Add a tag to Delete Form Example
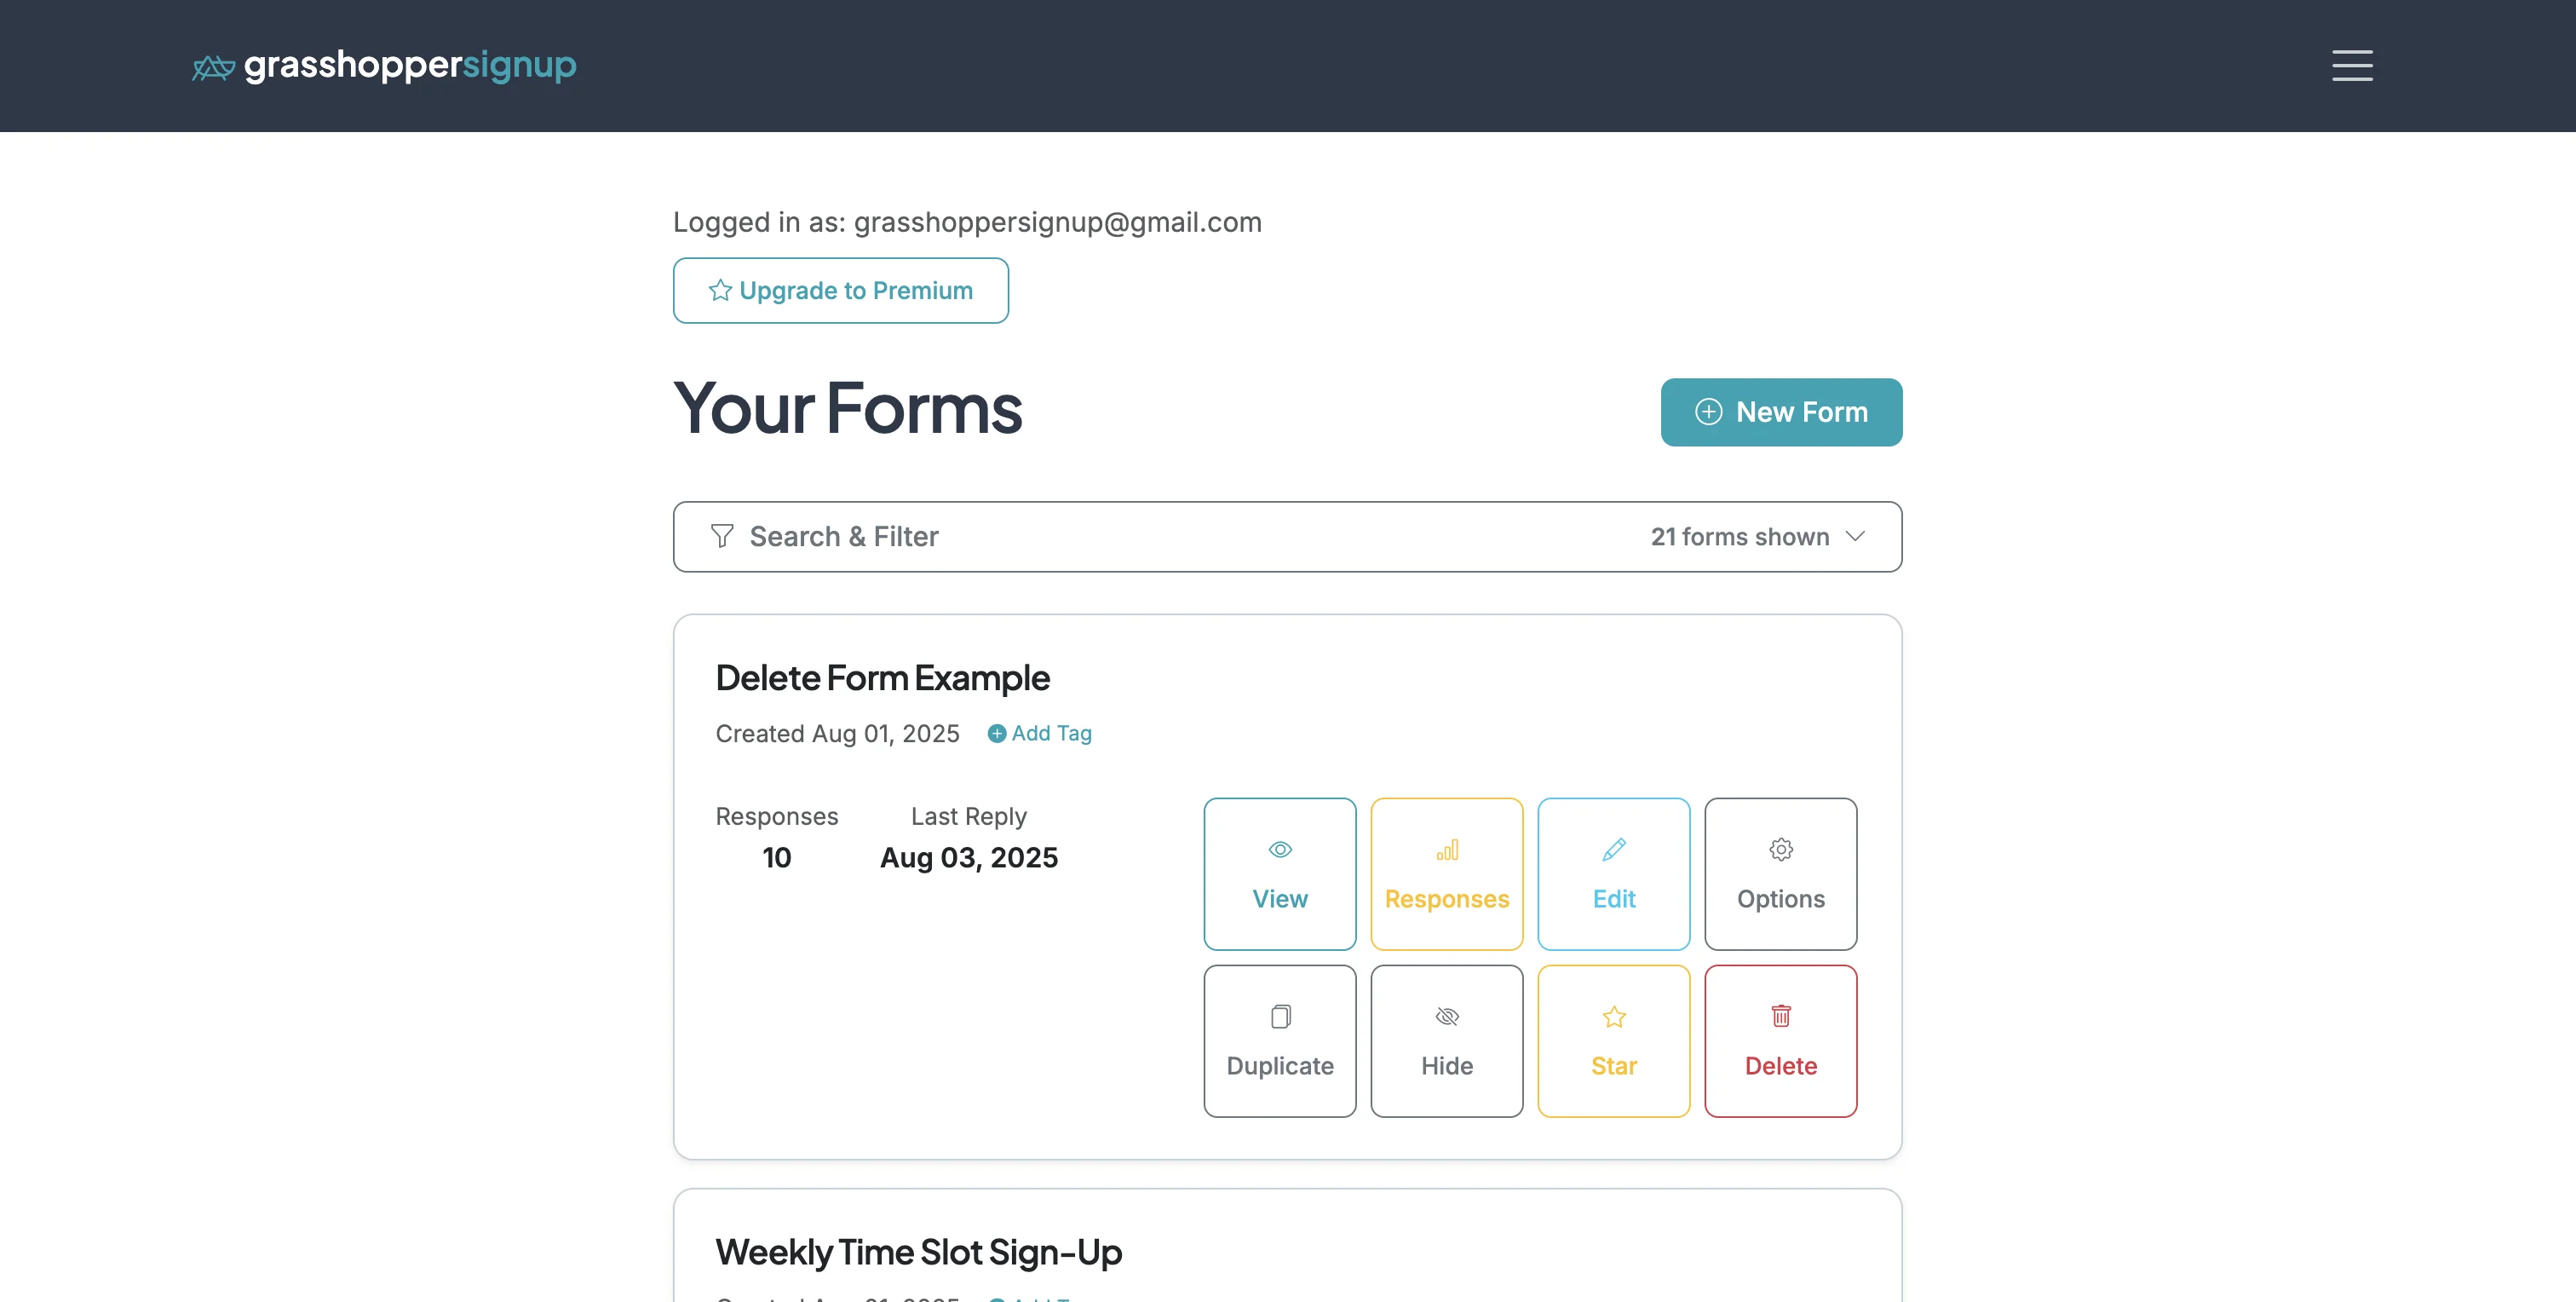 click(1039, 733)
